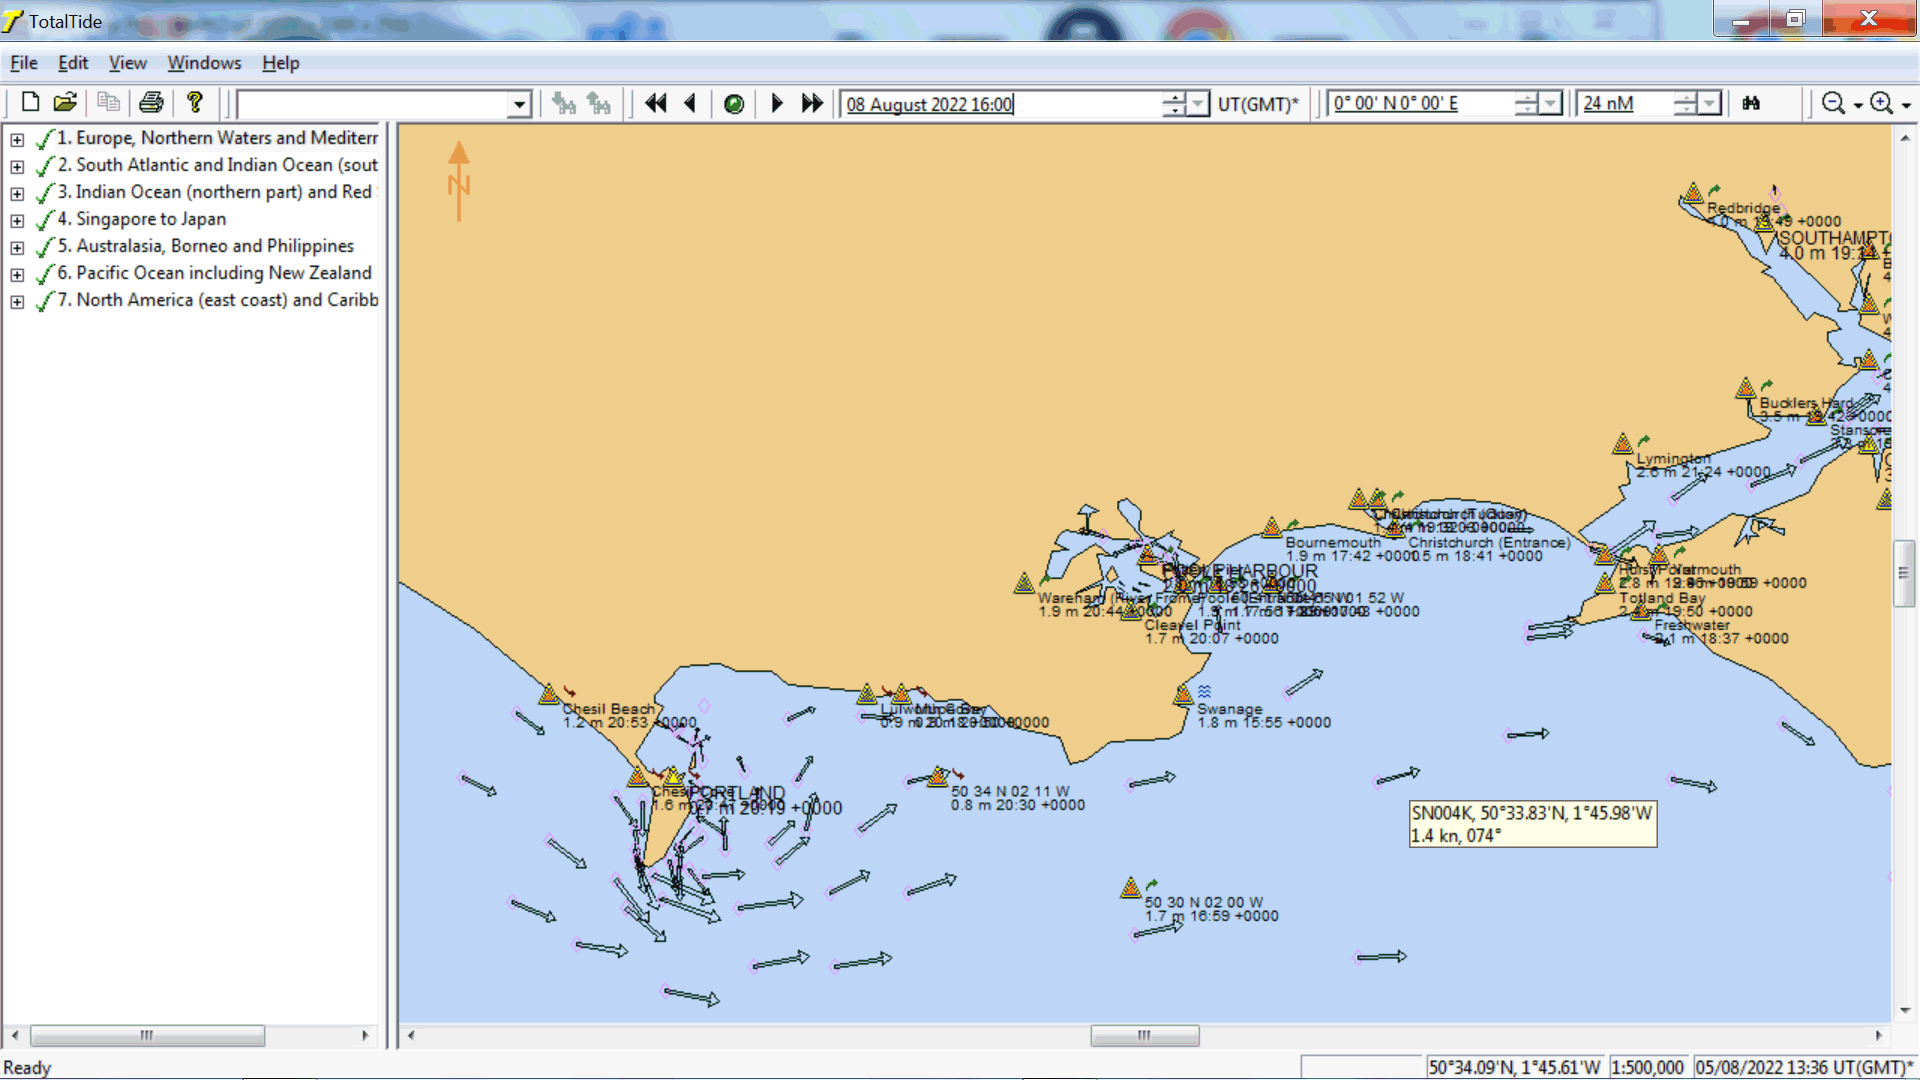The height and width of the screenshot is (1080, 1920).
Task: Click the Open file folder icon
Action: [65, 103]
